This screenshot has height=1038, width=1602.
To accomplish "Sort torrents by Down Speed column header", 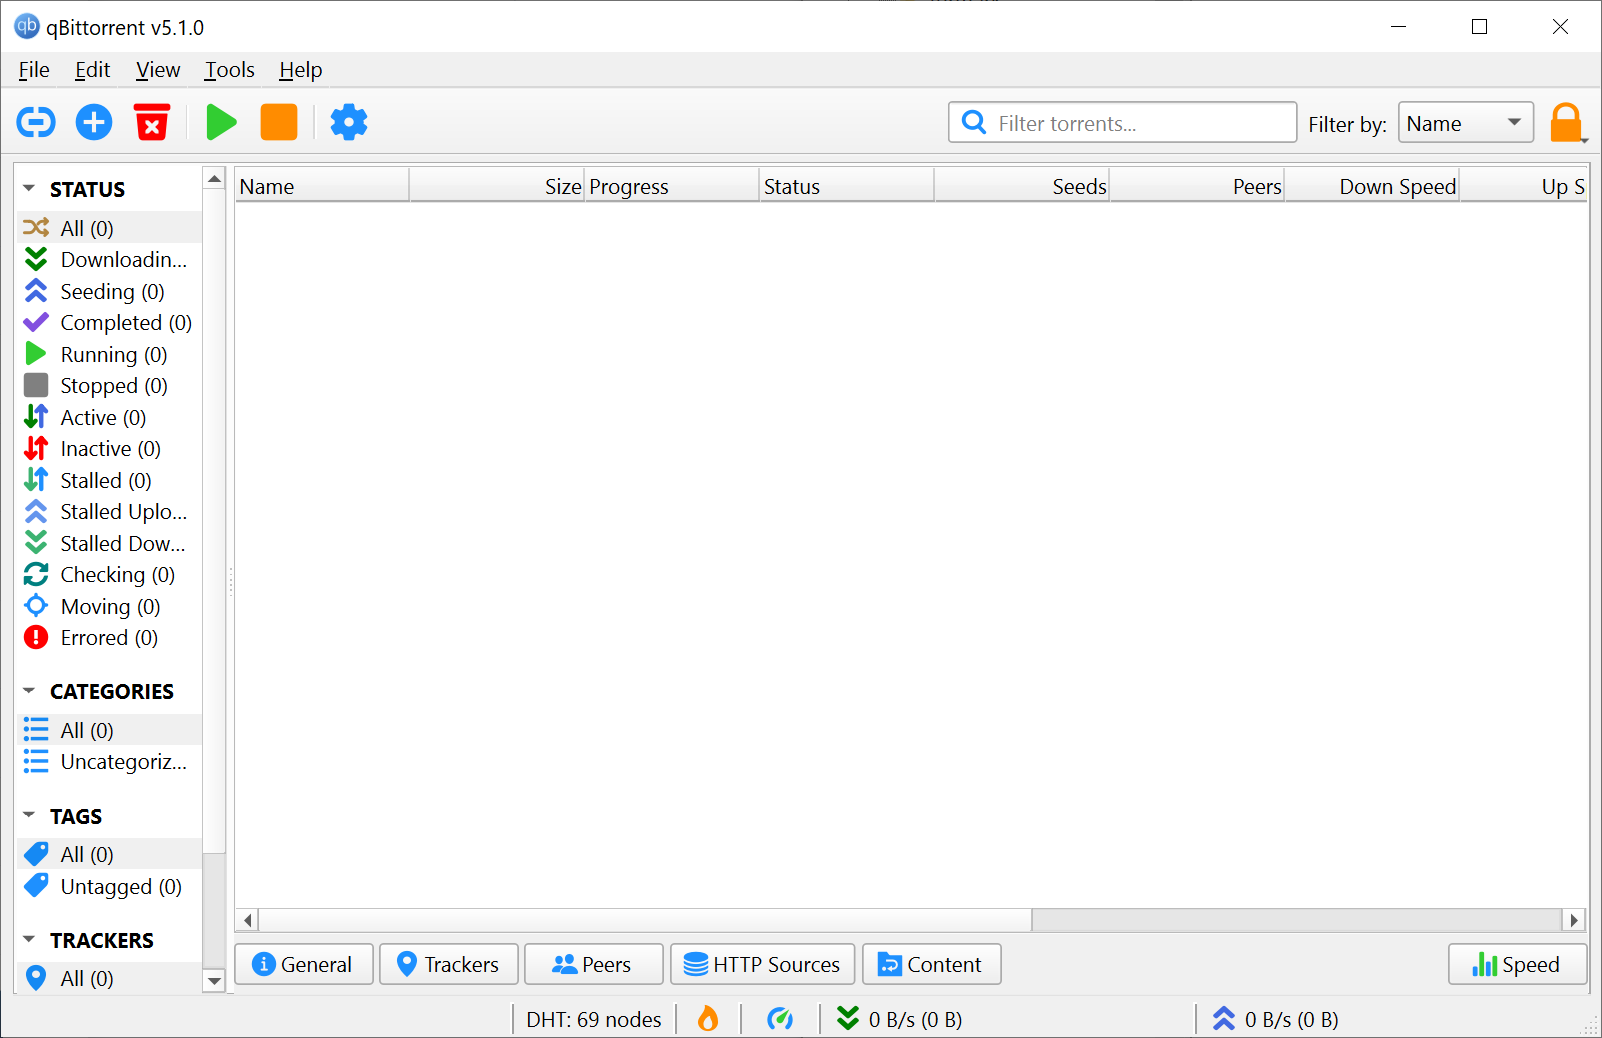I will [1372, 186].
